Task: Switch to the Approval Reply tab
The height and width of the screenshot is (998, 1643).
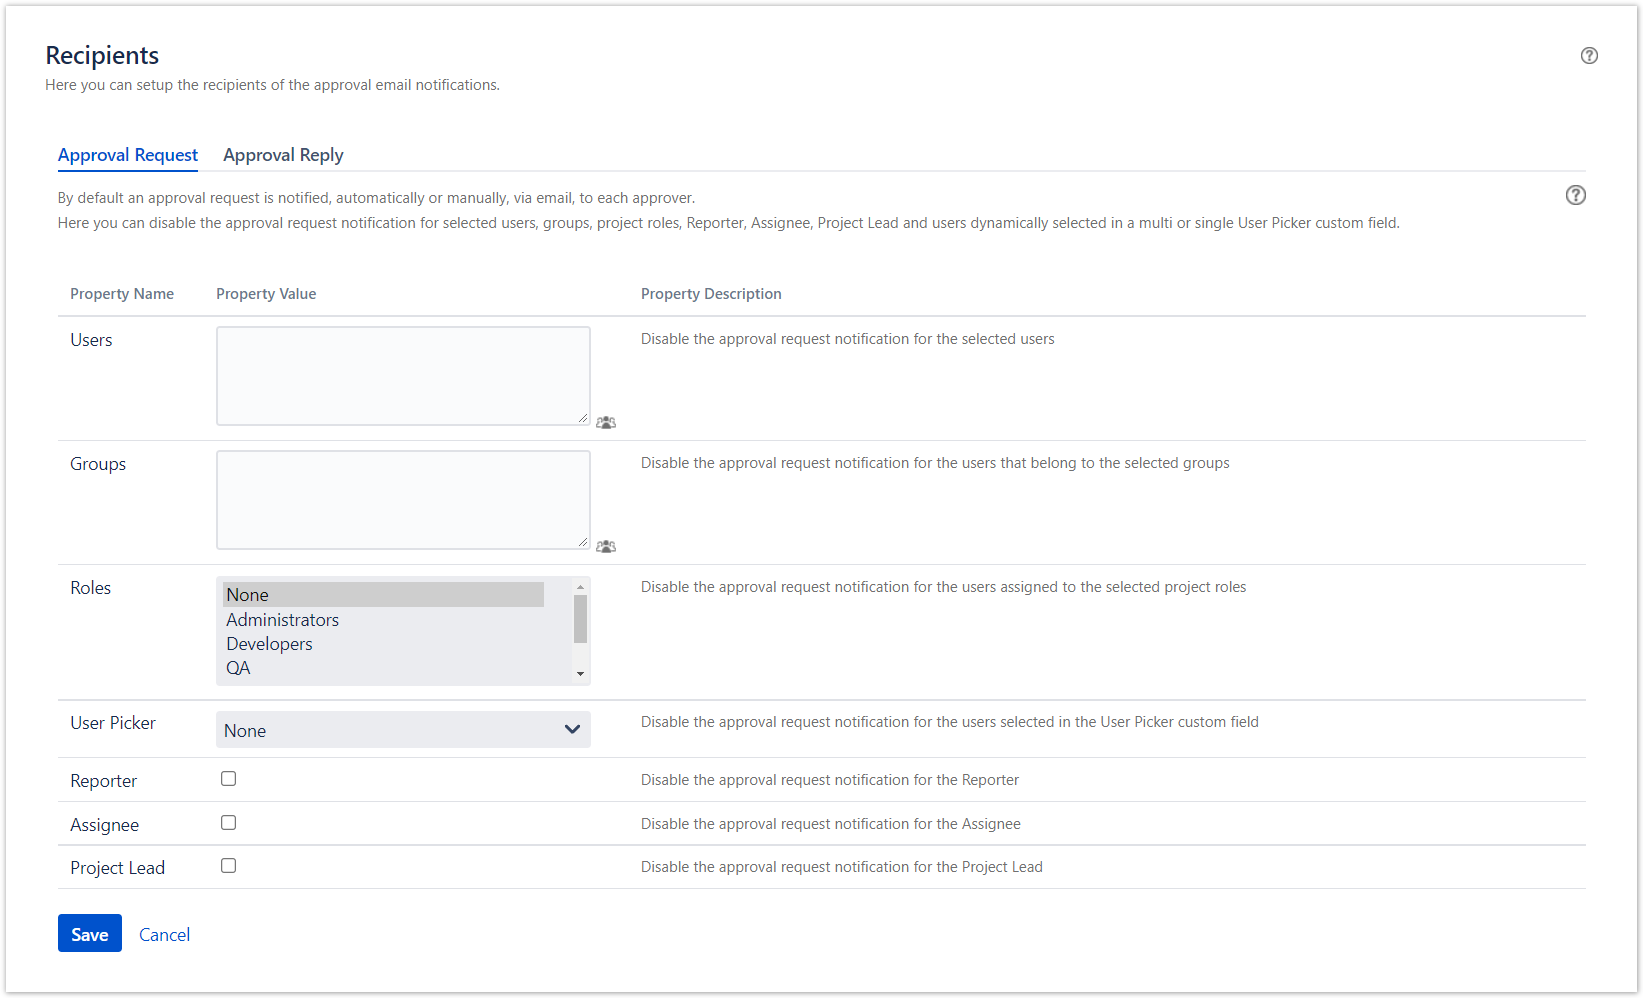Action: coord(283,155)
